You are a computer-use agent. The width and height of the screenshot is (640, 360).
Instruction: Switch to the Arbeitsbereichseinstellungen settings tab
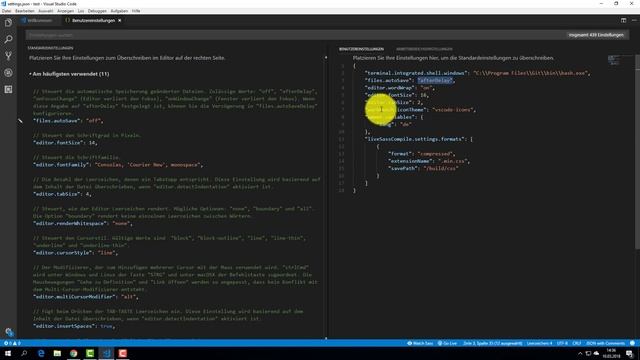(424, 49)
